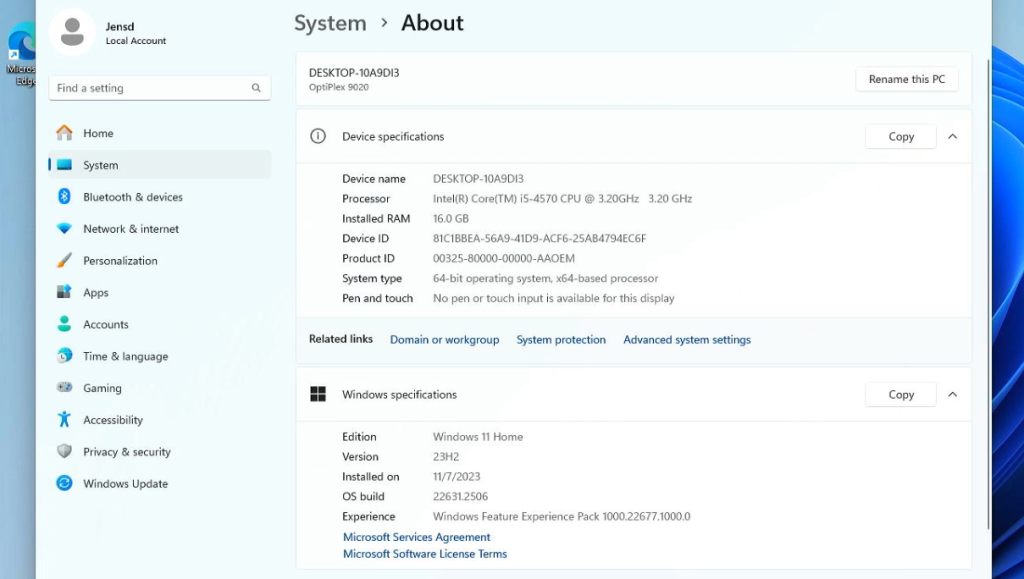Open Microsoft Software License Terms link
Screen dimensions: 1024x579
point(425,554)
